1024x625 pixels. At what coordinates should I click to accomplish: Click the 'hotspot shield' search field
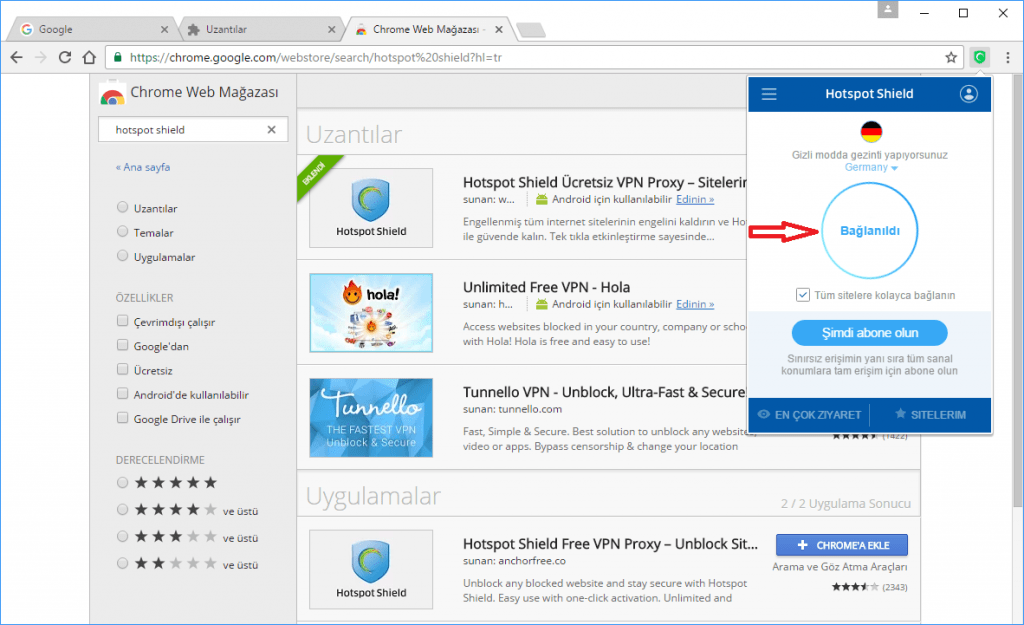(170, 129)
